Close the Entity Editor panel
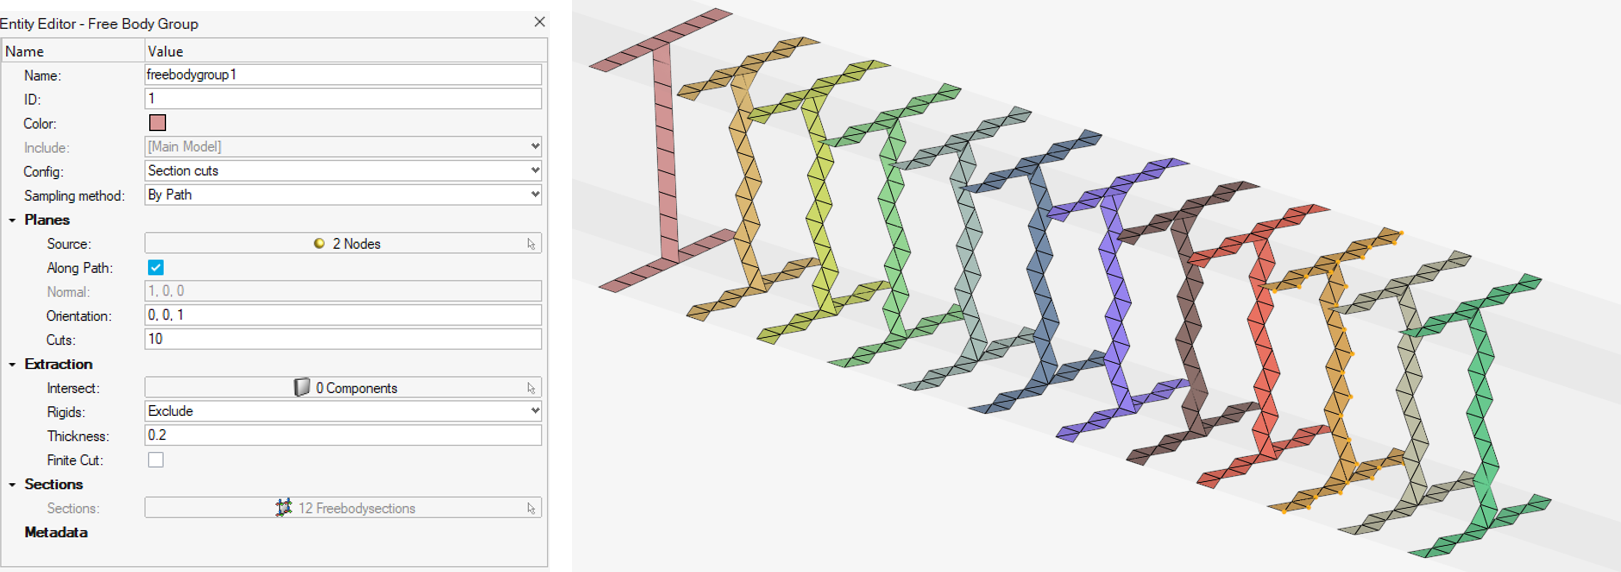This screenshot has width=1621, height=572. [539, 22]
